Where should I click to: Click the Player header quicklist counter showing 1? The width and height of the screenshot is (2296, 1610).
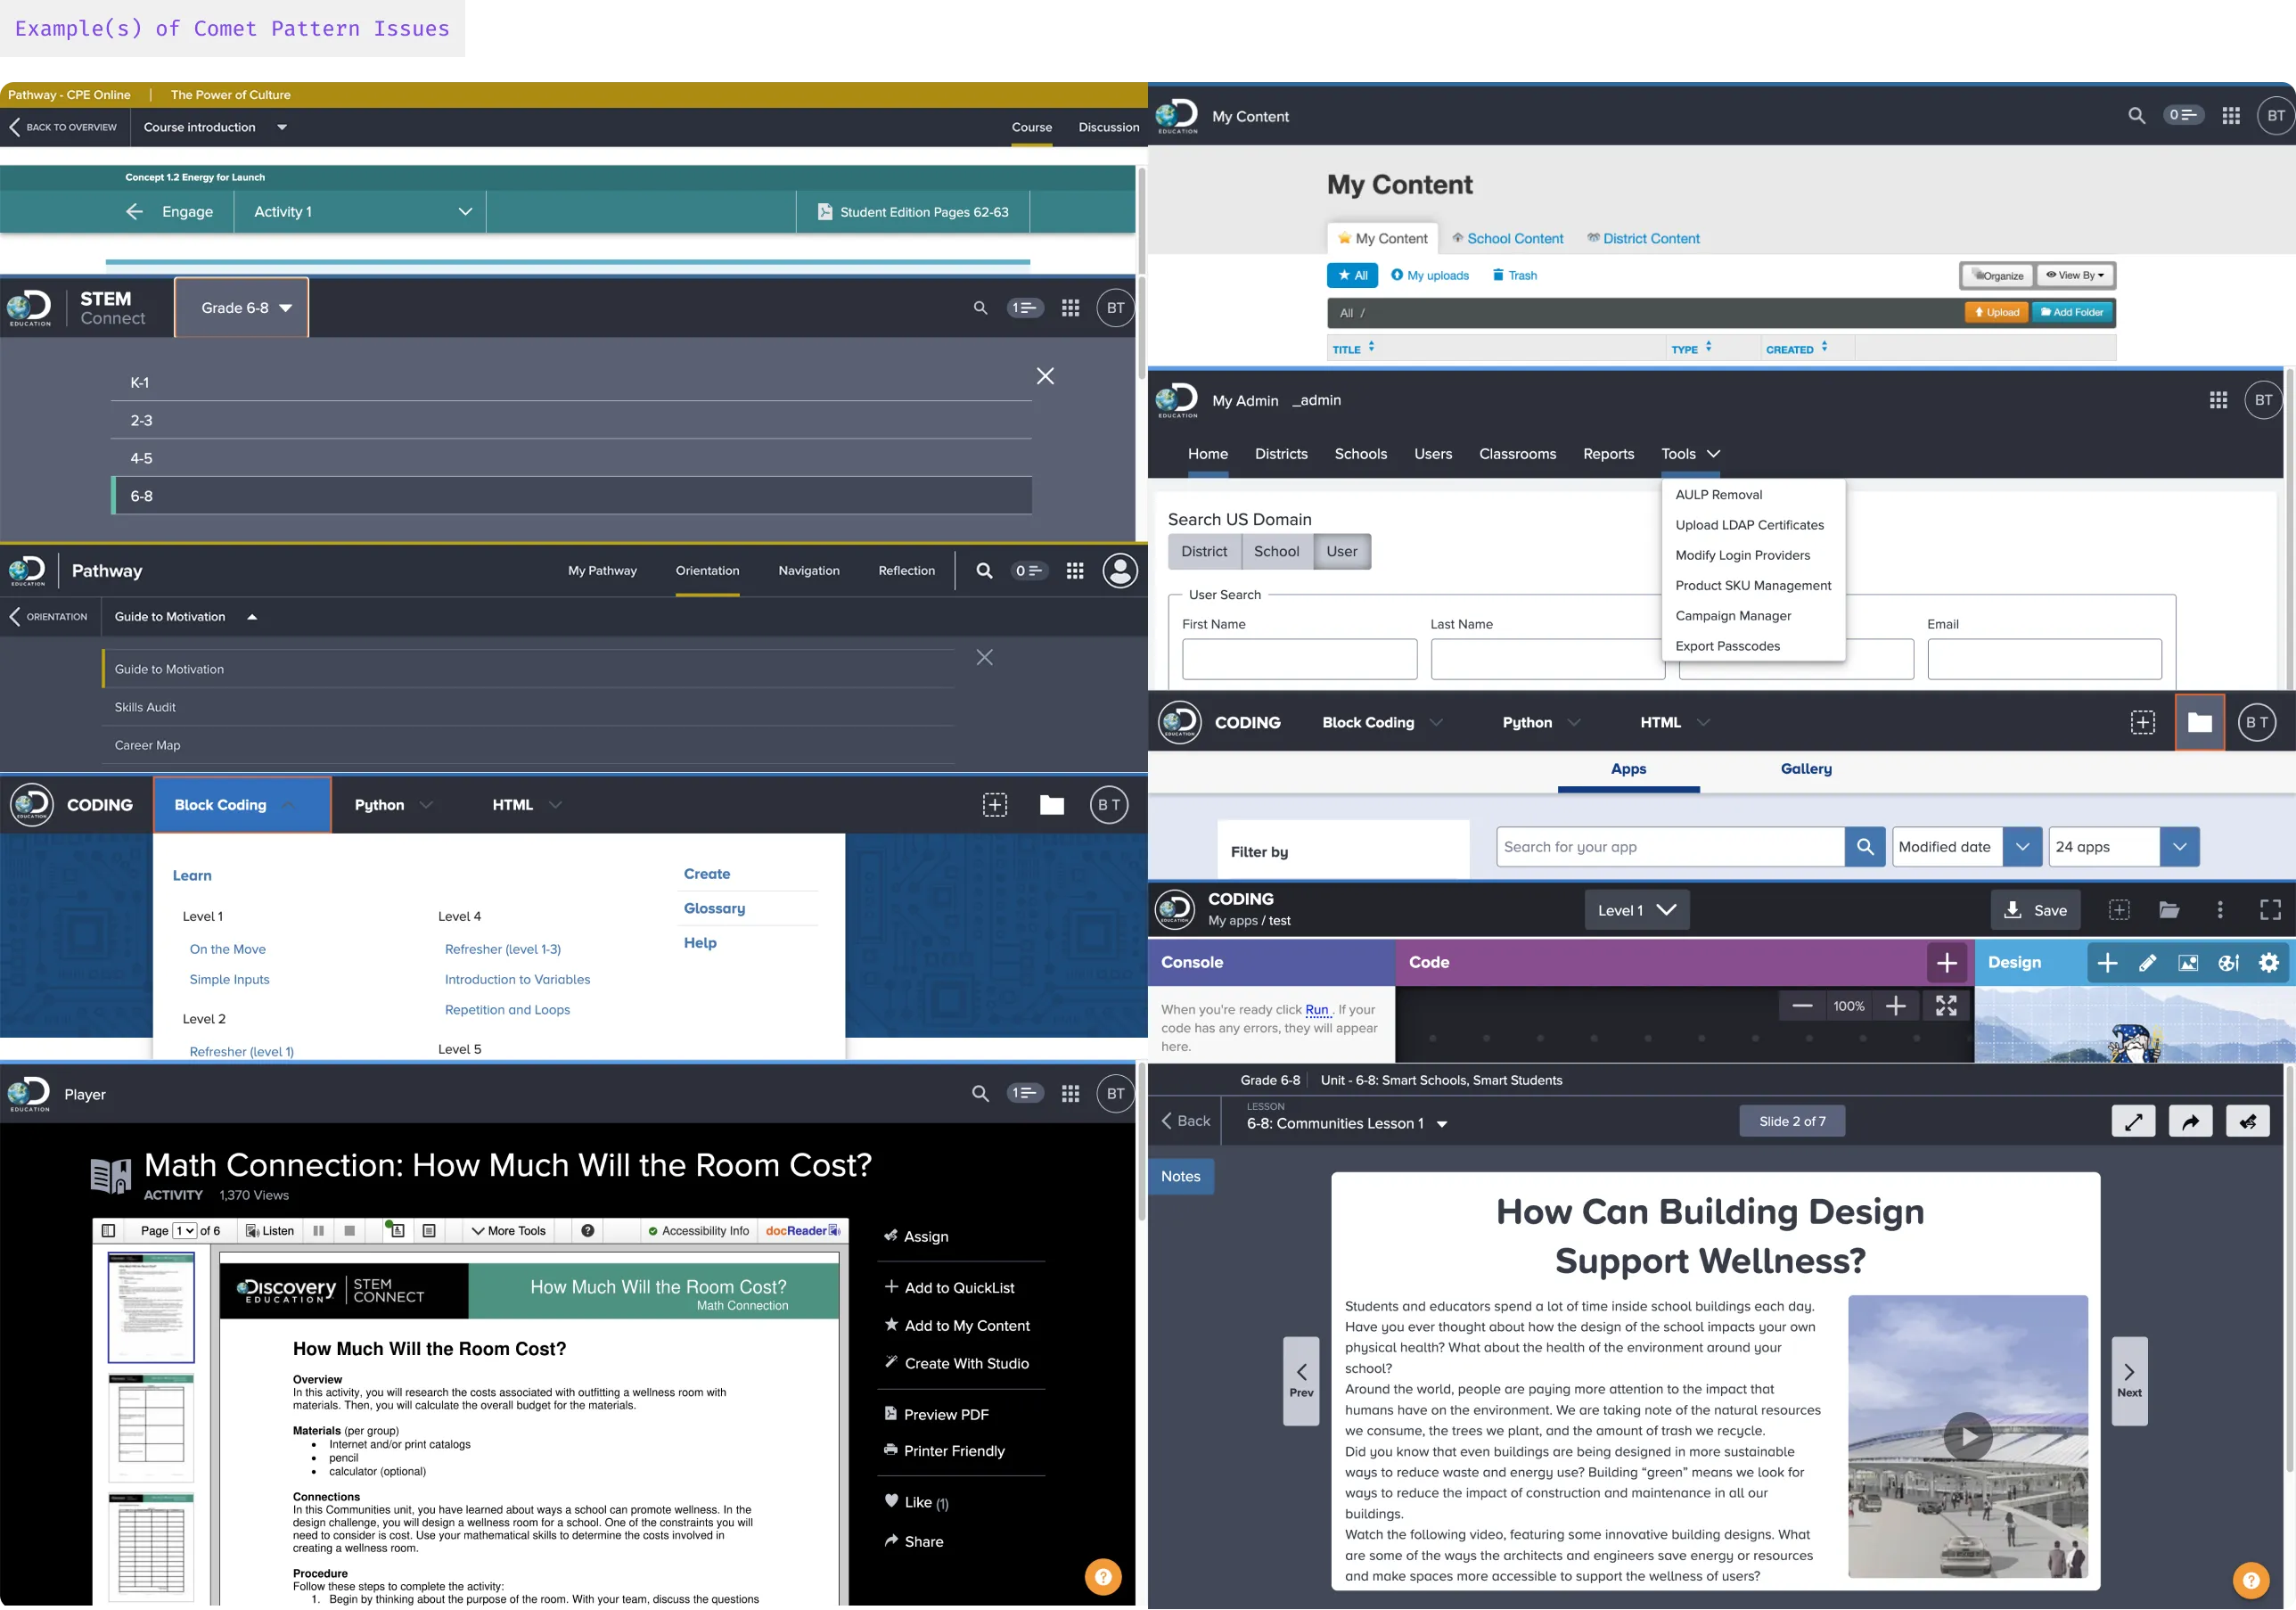click(1024, 1093)
